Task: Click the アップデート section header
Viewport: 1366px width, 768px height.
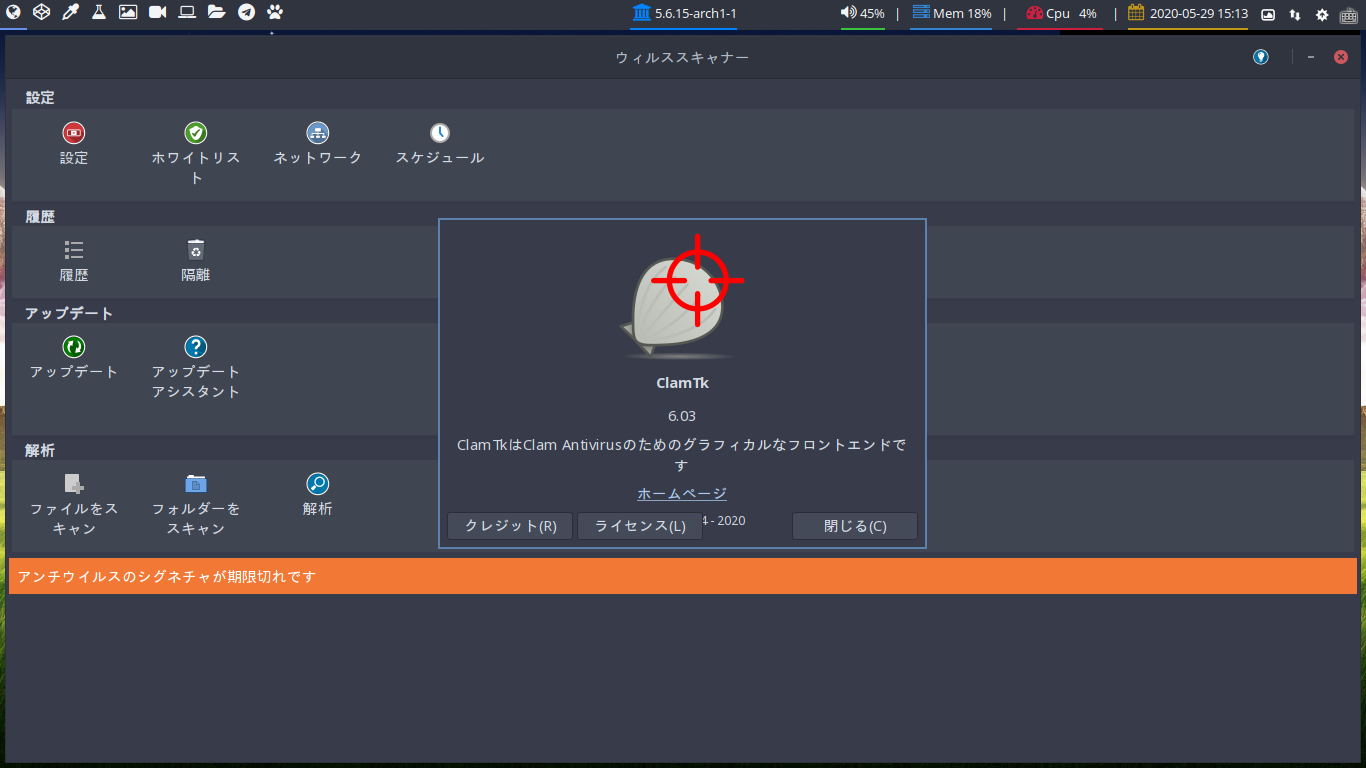Action: pos(69,313)
